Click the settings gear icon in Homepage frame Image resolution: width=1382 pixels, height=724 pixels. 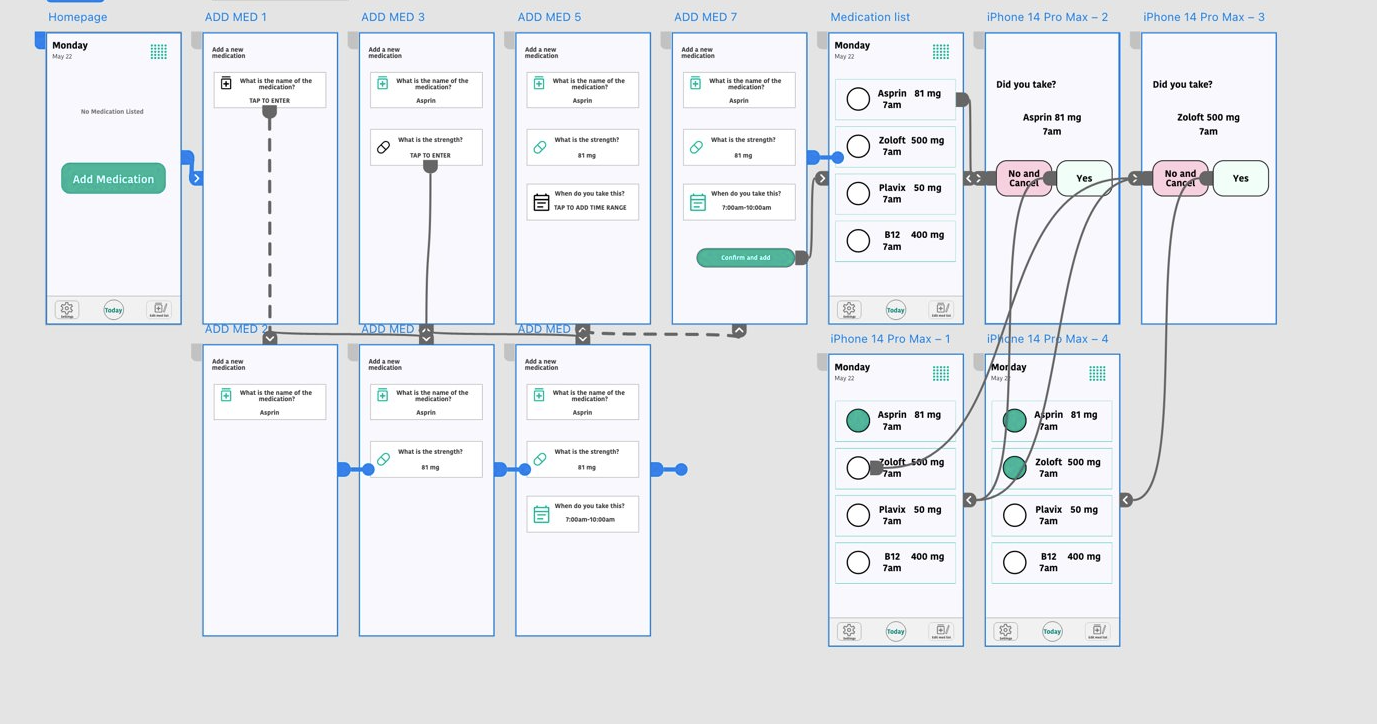pos(67,310)
